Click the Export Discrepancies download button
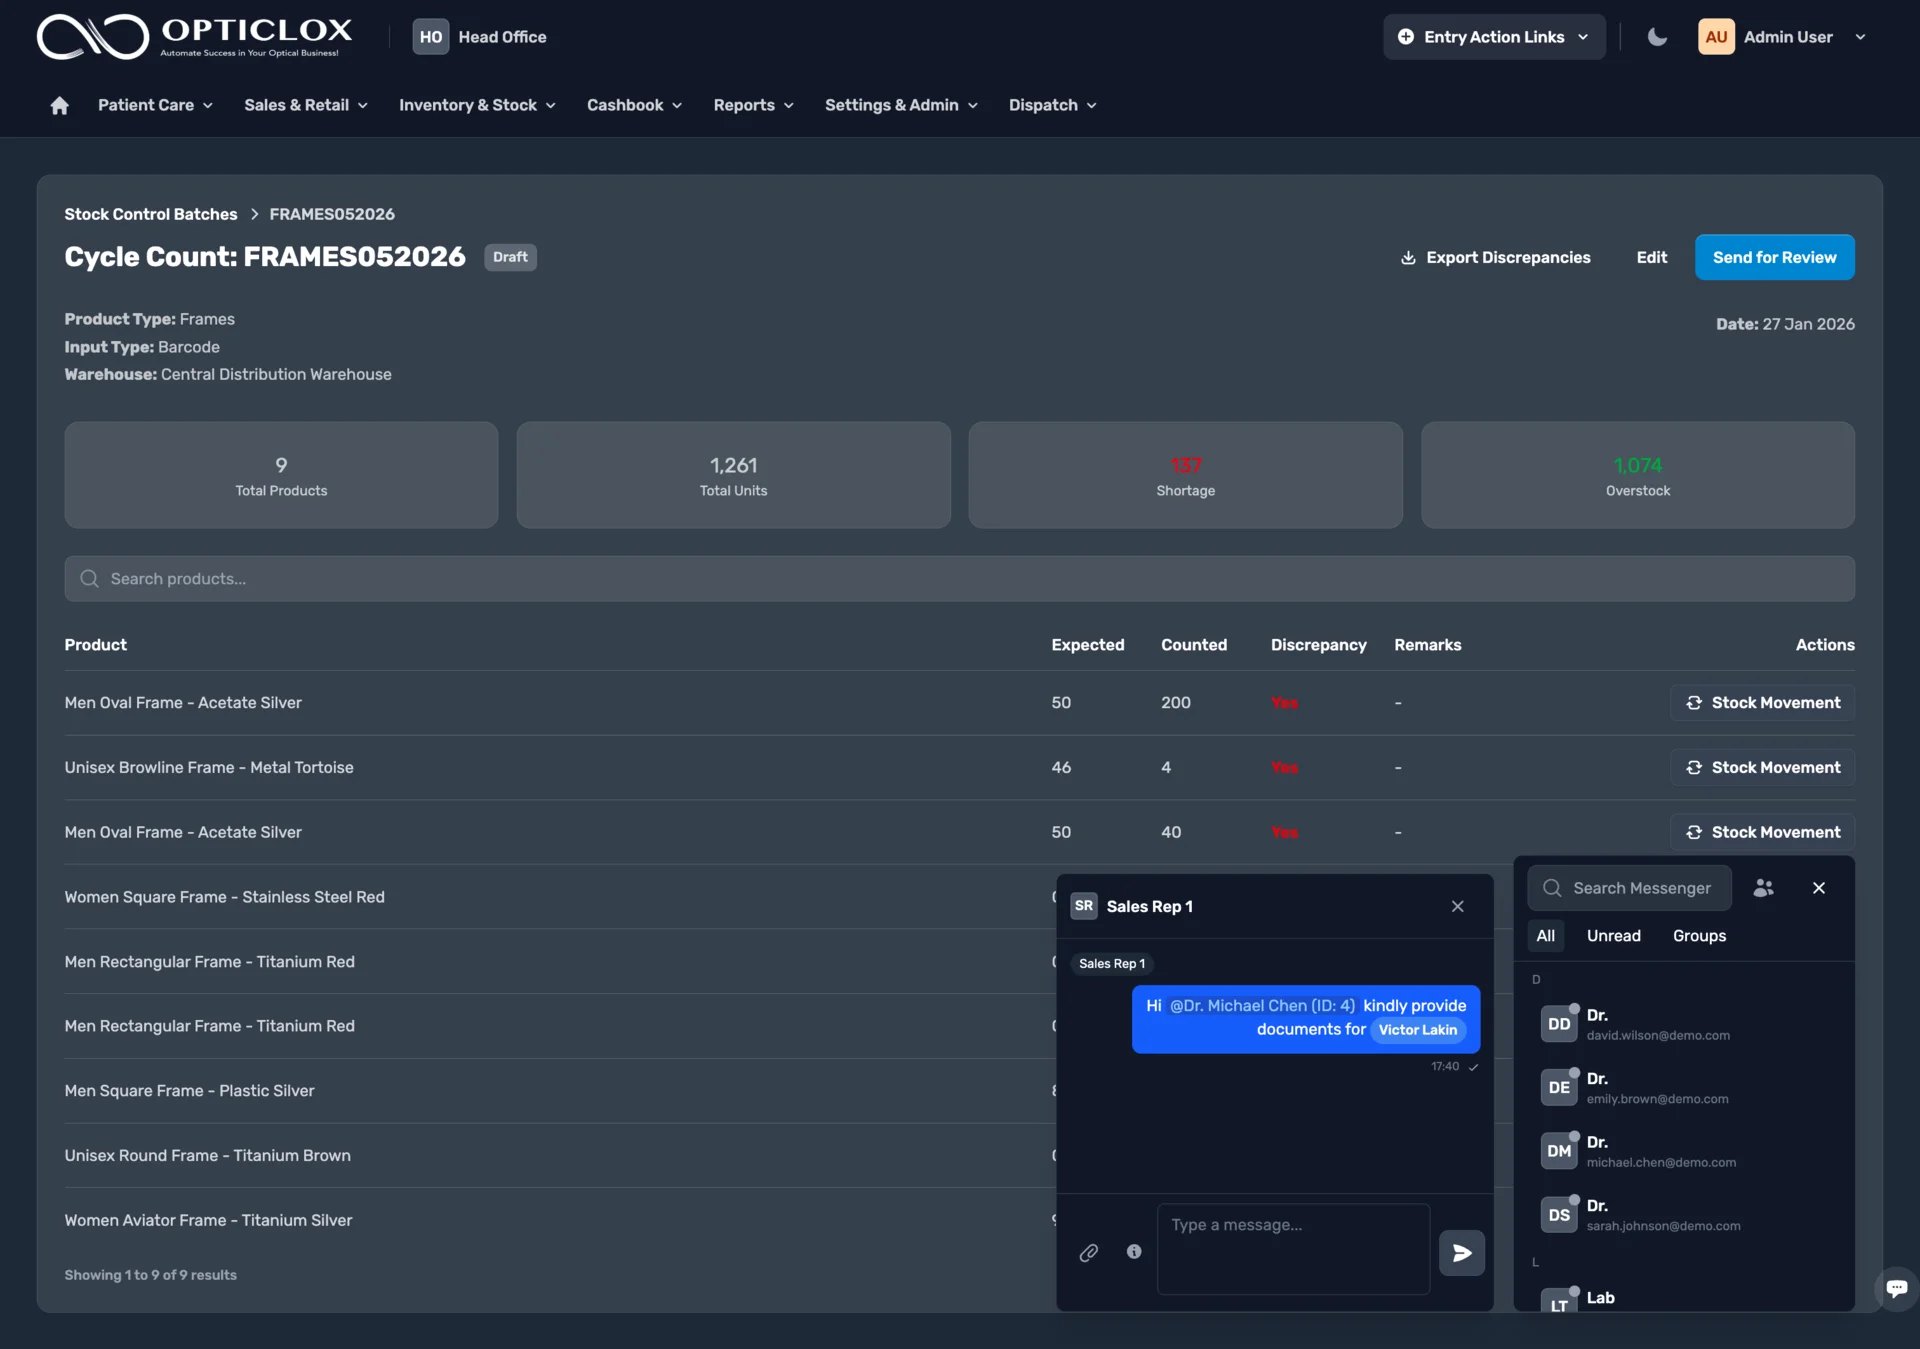 point(1495,257)
